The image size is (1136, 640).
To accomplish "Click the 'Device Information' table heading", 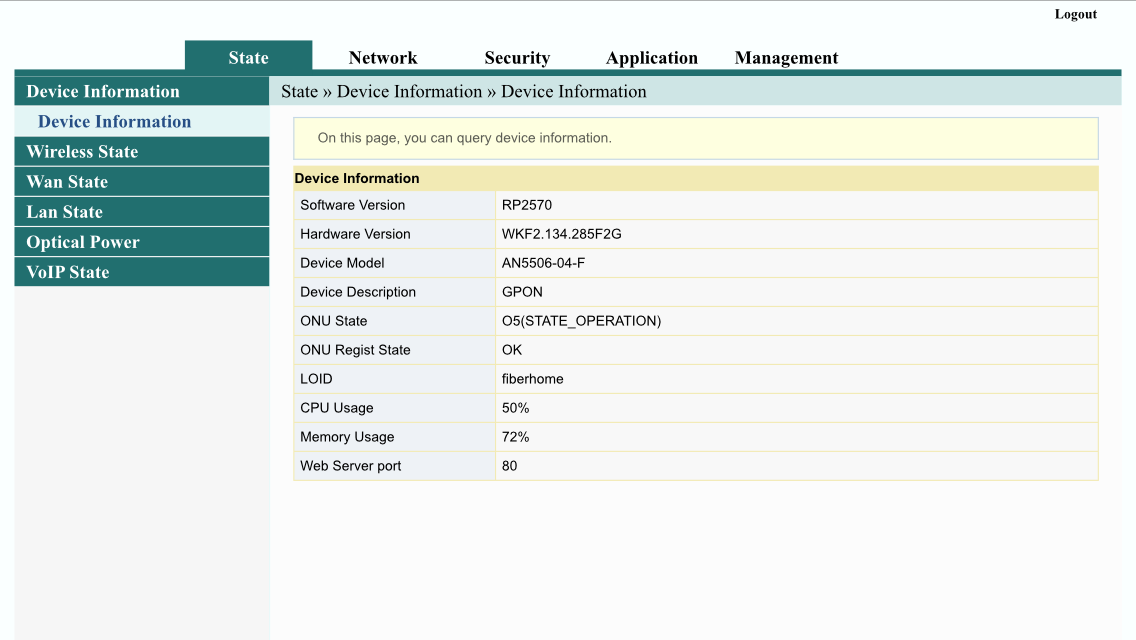I will coord(356,178).
